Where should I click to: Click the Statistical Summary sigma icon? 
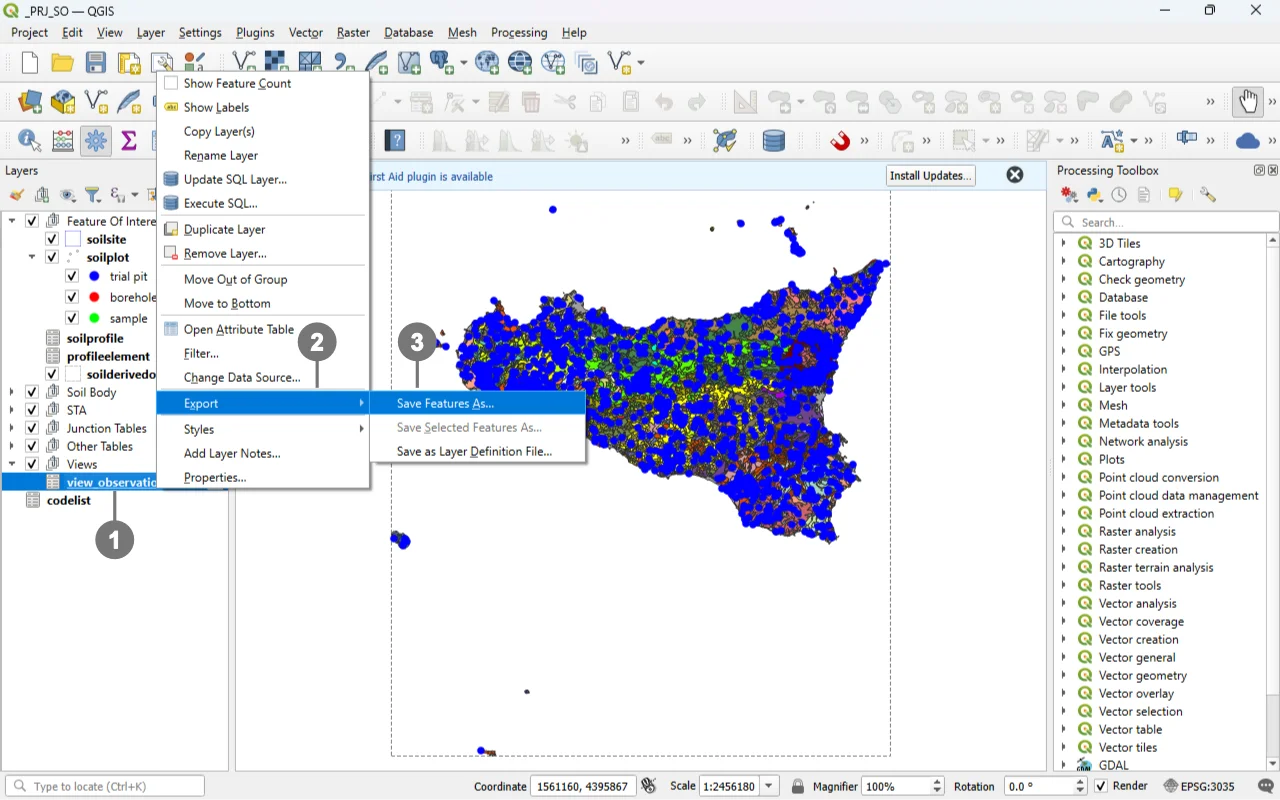click(x=128, y=141)
